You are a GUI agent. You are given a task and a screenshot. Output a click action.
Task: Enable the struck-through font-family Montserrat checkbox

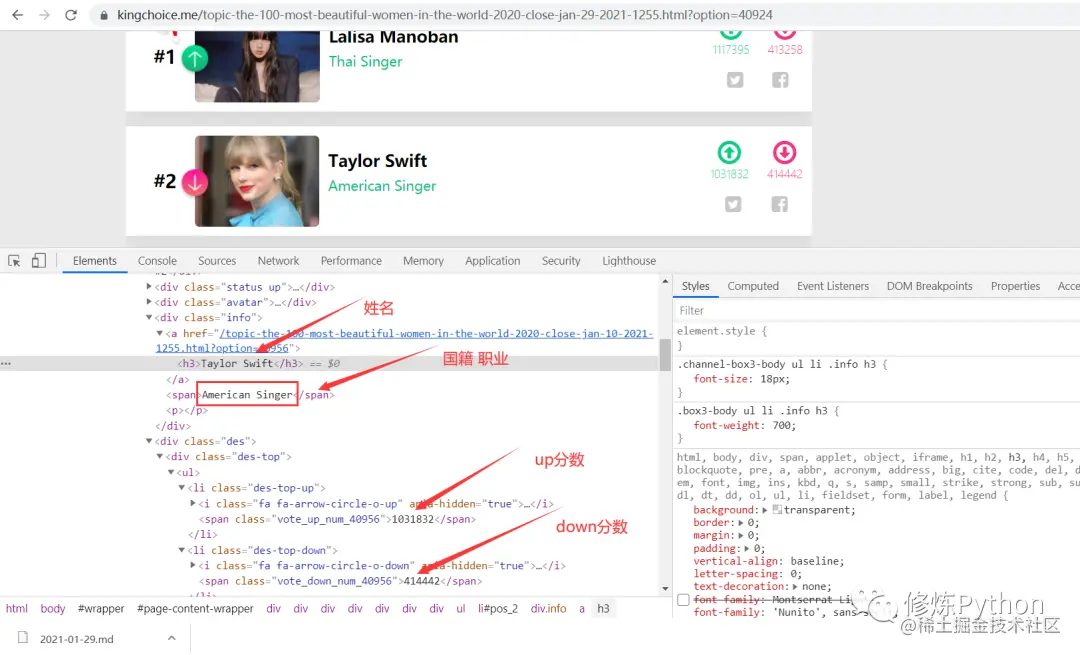[x=683, y=600]
